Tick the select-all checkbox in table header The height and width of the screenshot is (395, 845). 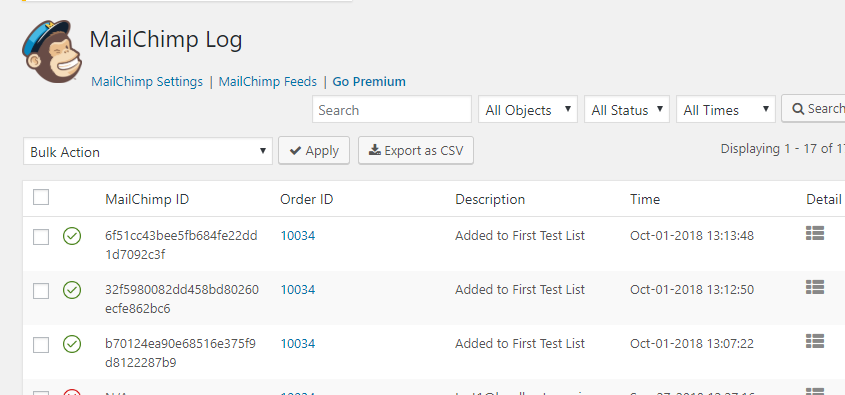point(41,197)
